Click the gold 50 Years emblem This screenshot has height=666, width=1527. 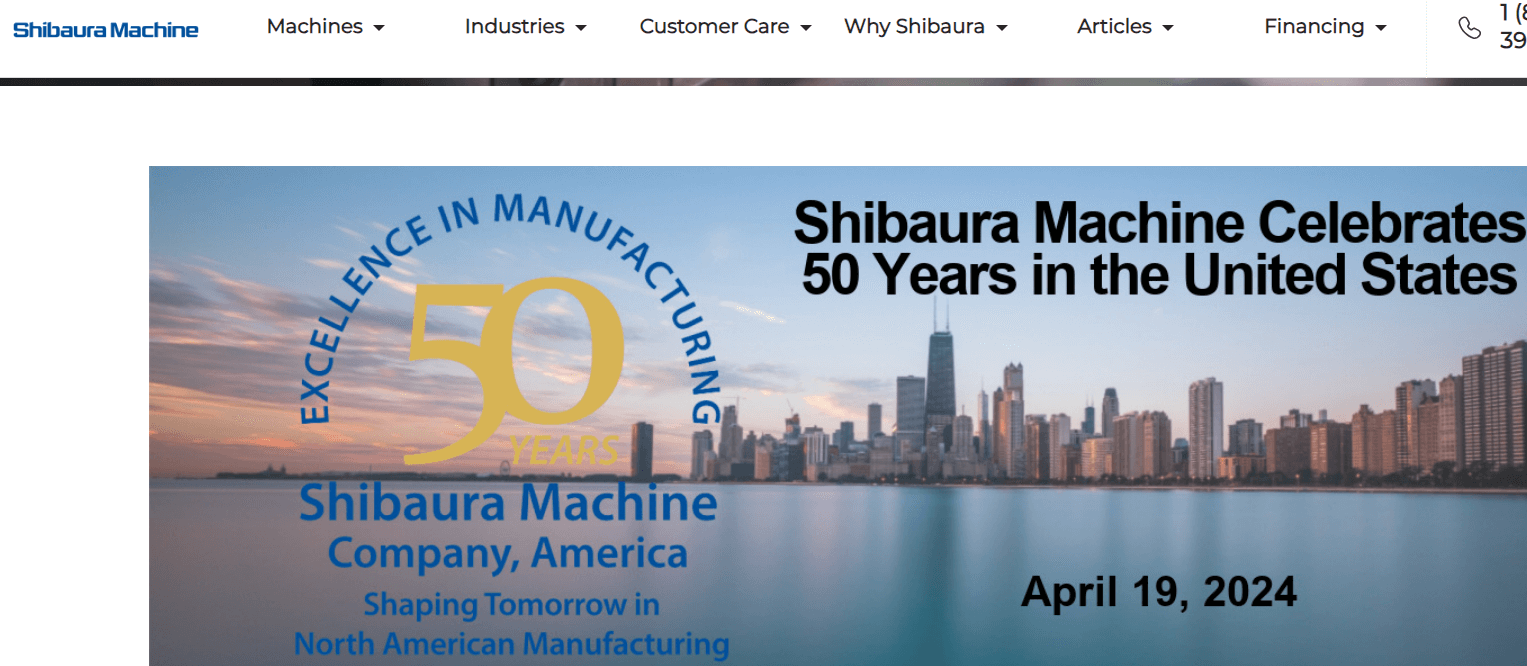515,371
